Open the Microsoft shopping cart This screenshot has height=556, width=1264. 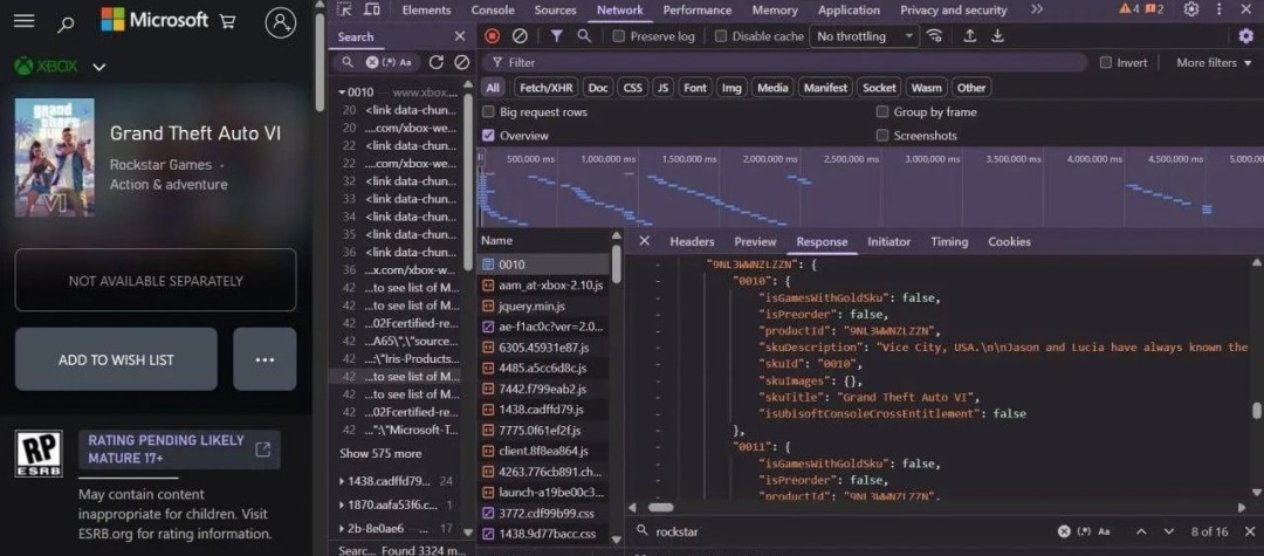(228, 20)
